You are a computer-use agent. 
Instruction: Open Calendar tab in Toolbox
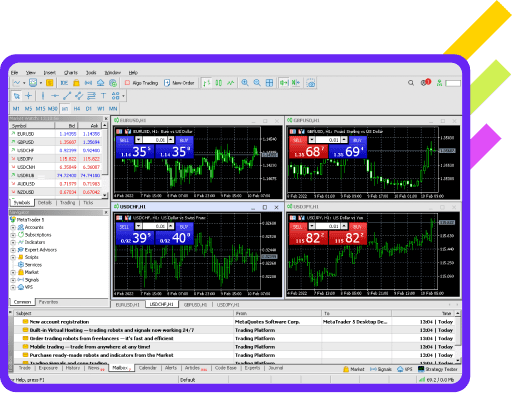tap(148, 368)
